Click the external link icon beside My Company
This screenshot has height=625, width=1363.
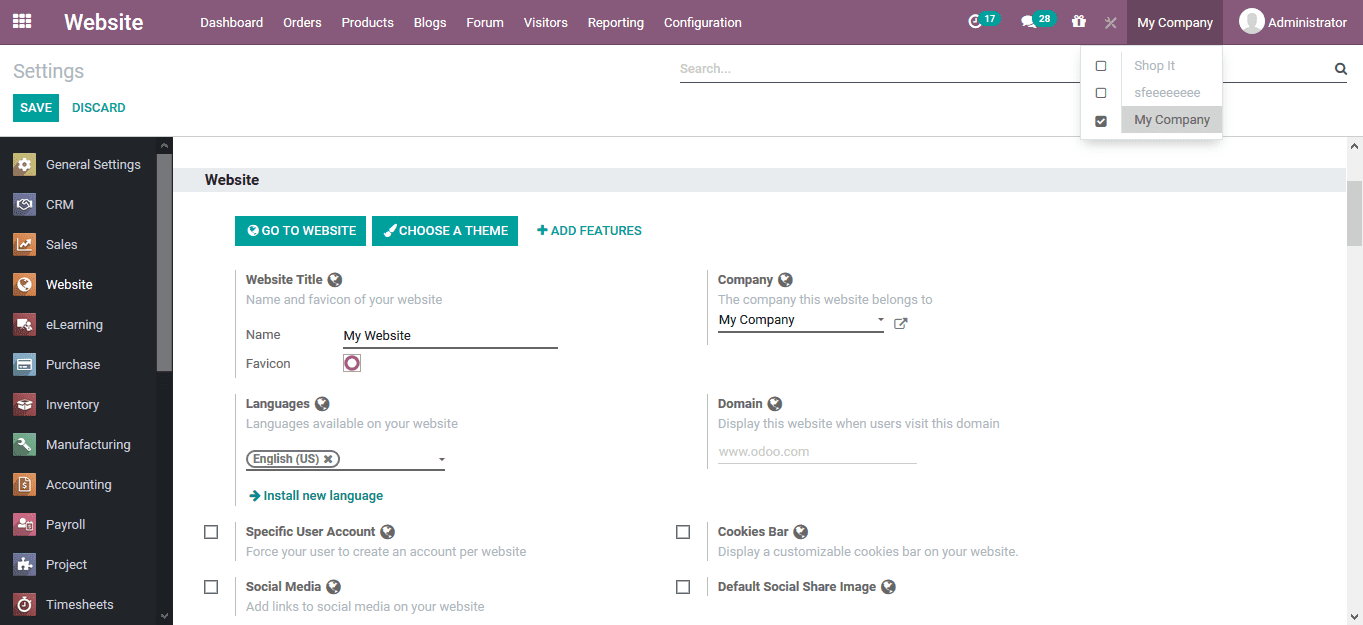pyautogui.click(x=899, y=323)
